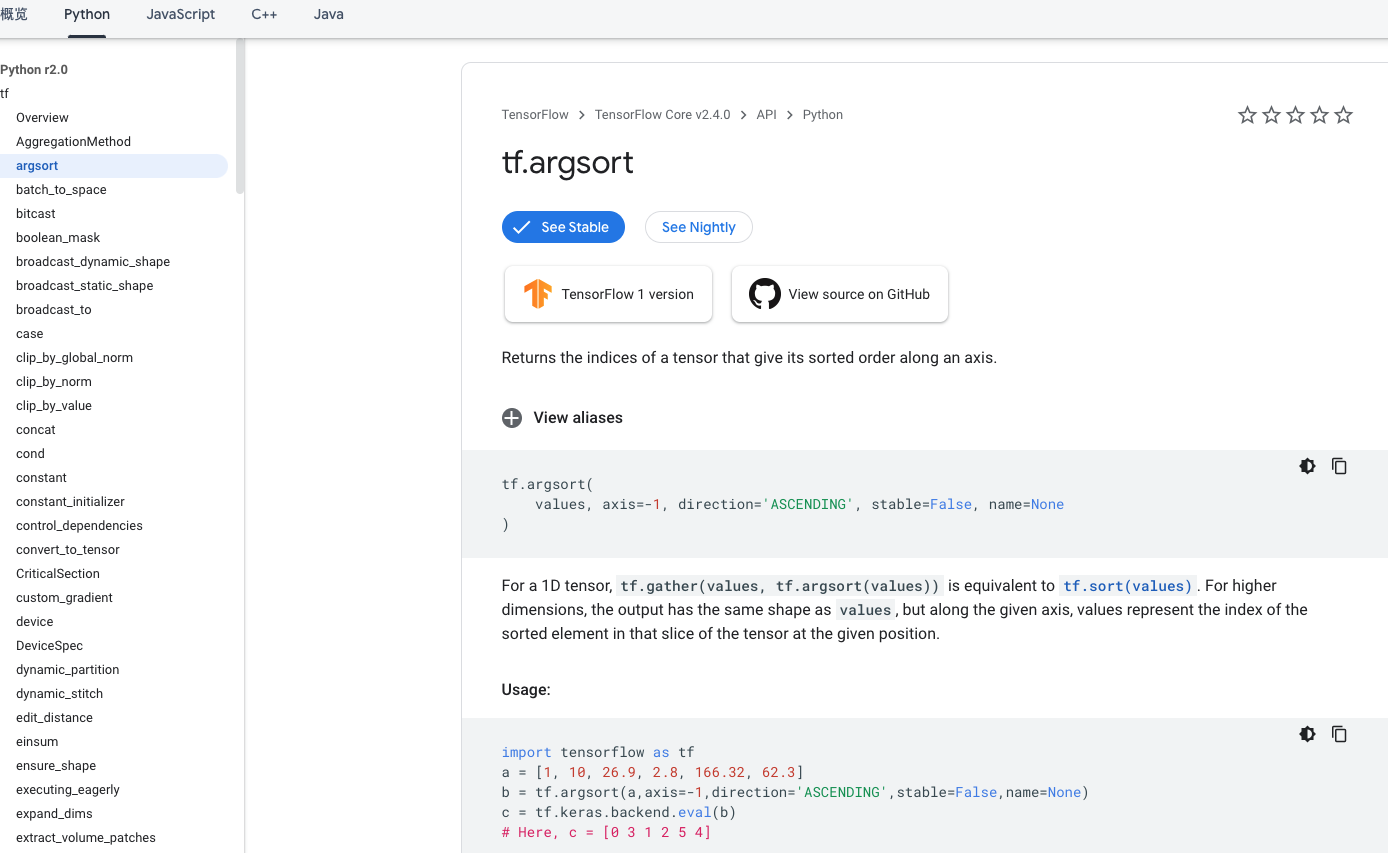The height and width of the screenshot is (853, 1388).
Task: Click the TensorFlow logo icon
Action: point(538,294)
